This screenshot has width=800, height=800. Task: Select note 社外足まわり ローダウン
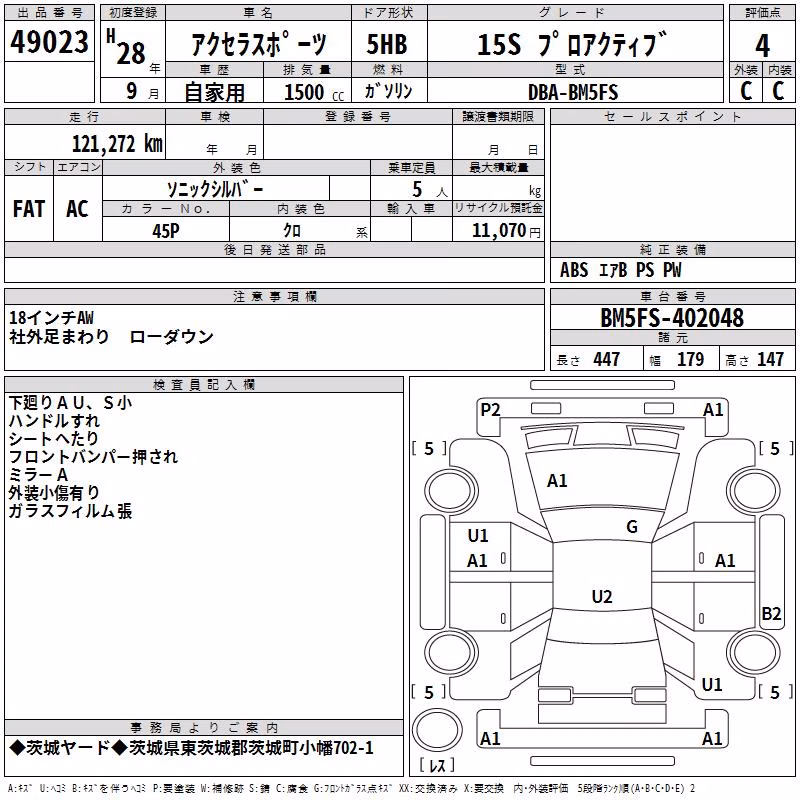pos(111,337)
